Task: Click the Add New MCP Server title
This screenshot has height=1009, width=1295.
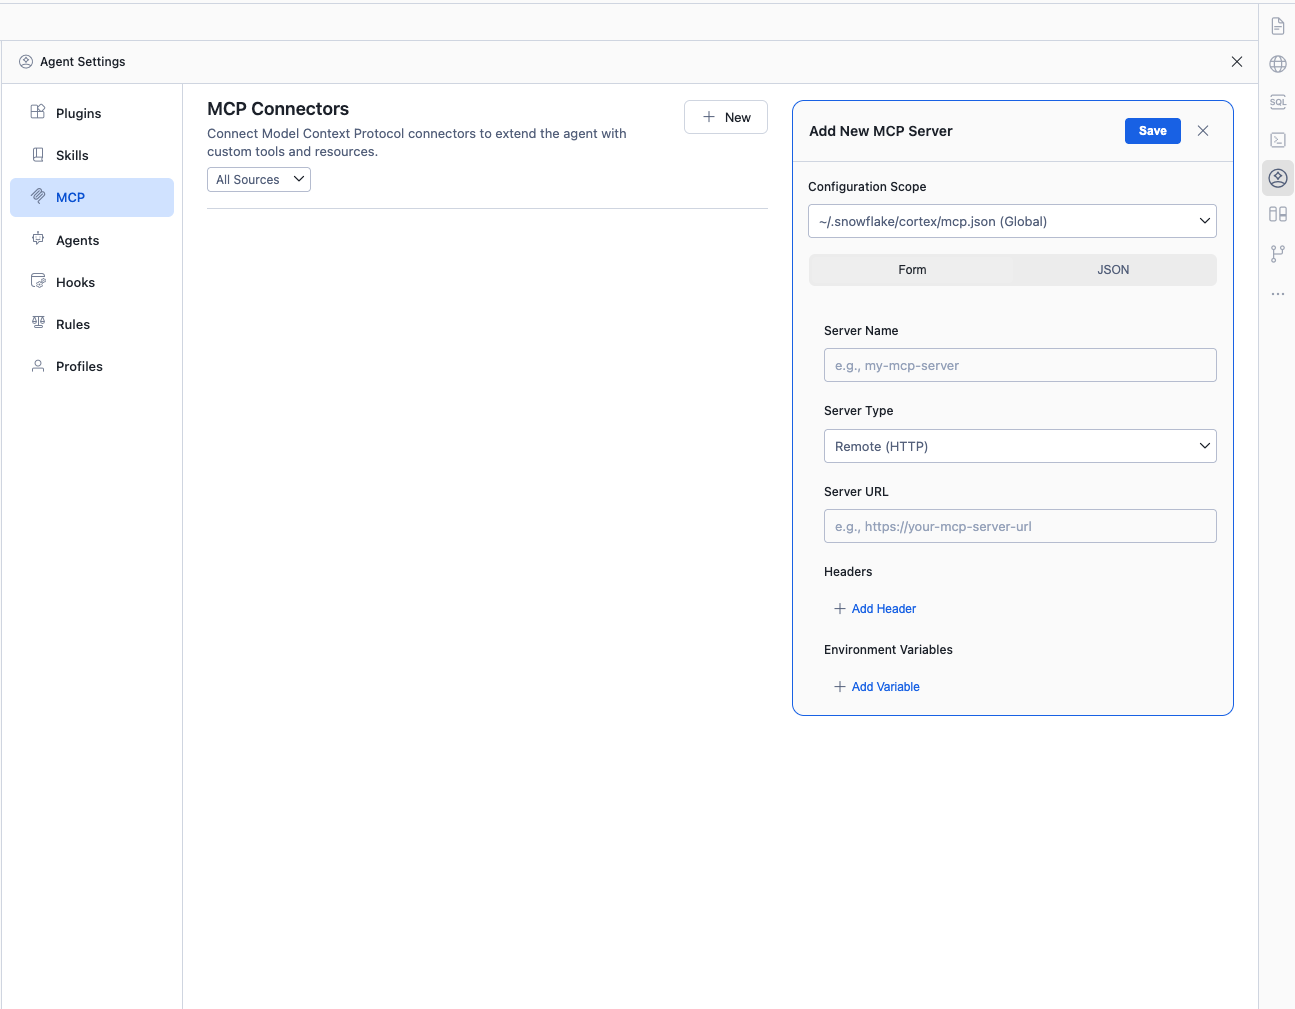Action: pyautogui.click(x=881, y=131)
